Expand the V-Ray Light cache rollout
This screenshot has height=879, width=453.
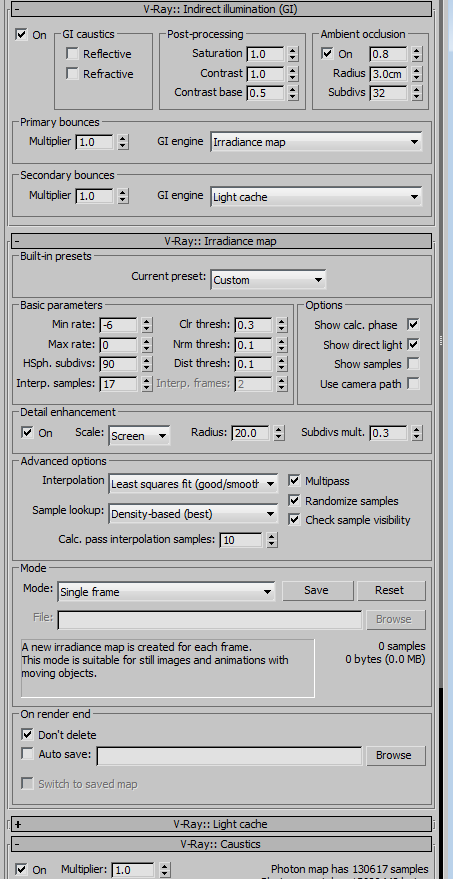click(222, 824)
